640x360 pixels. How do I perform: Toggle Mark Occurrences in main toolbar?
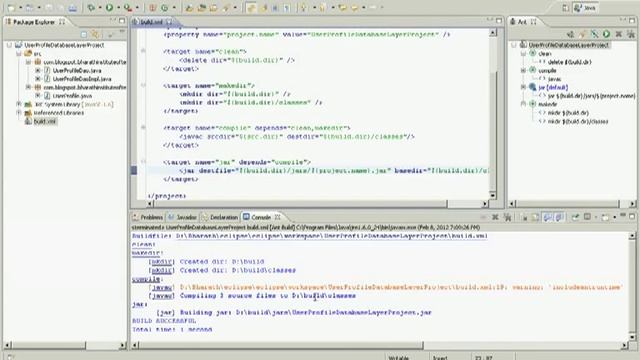251,7
